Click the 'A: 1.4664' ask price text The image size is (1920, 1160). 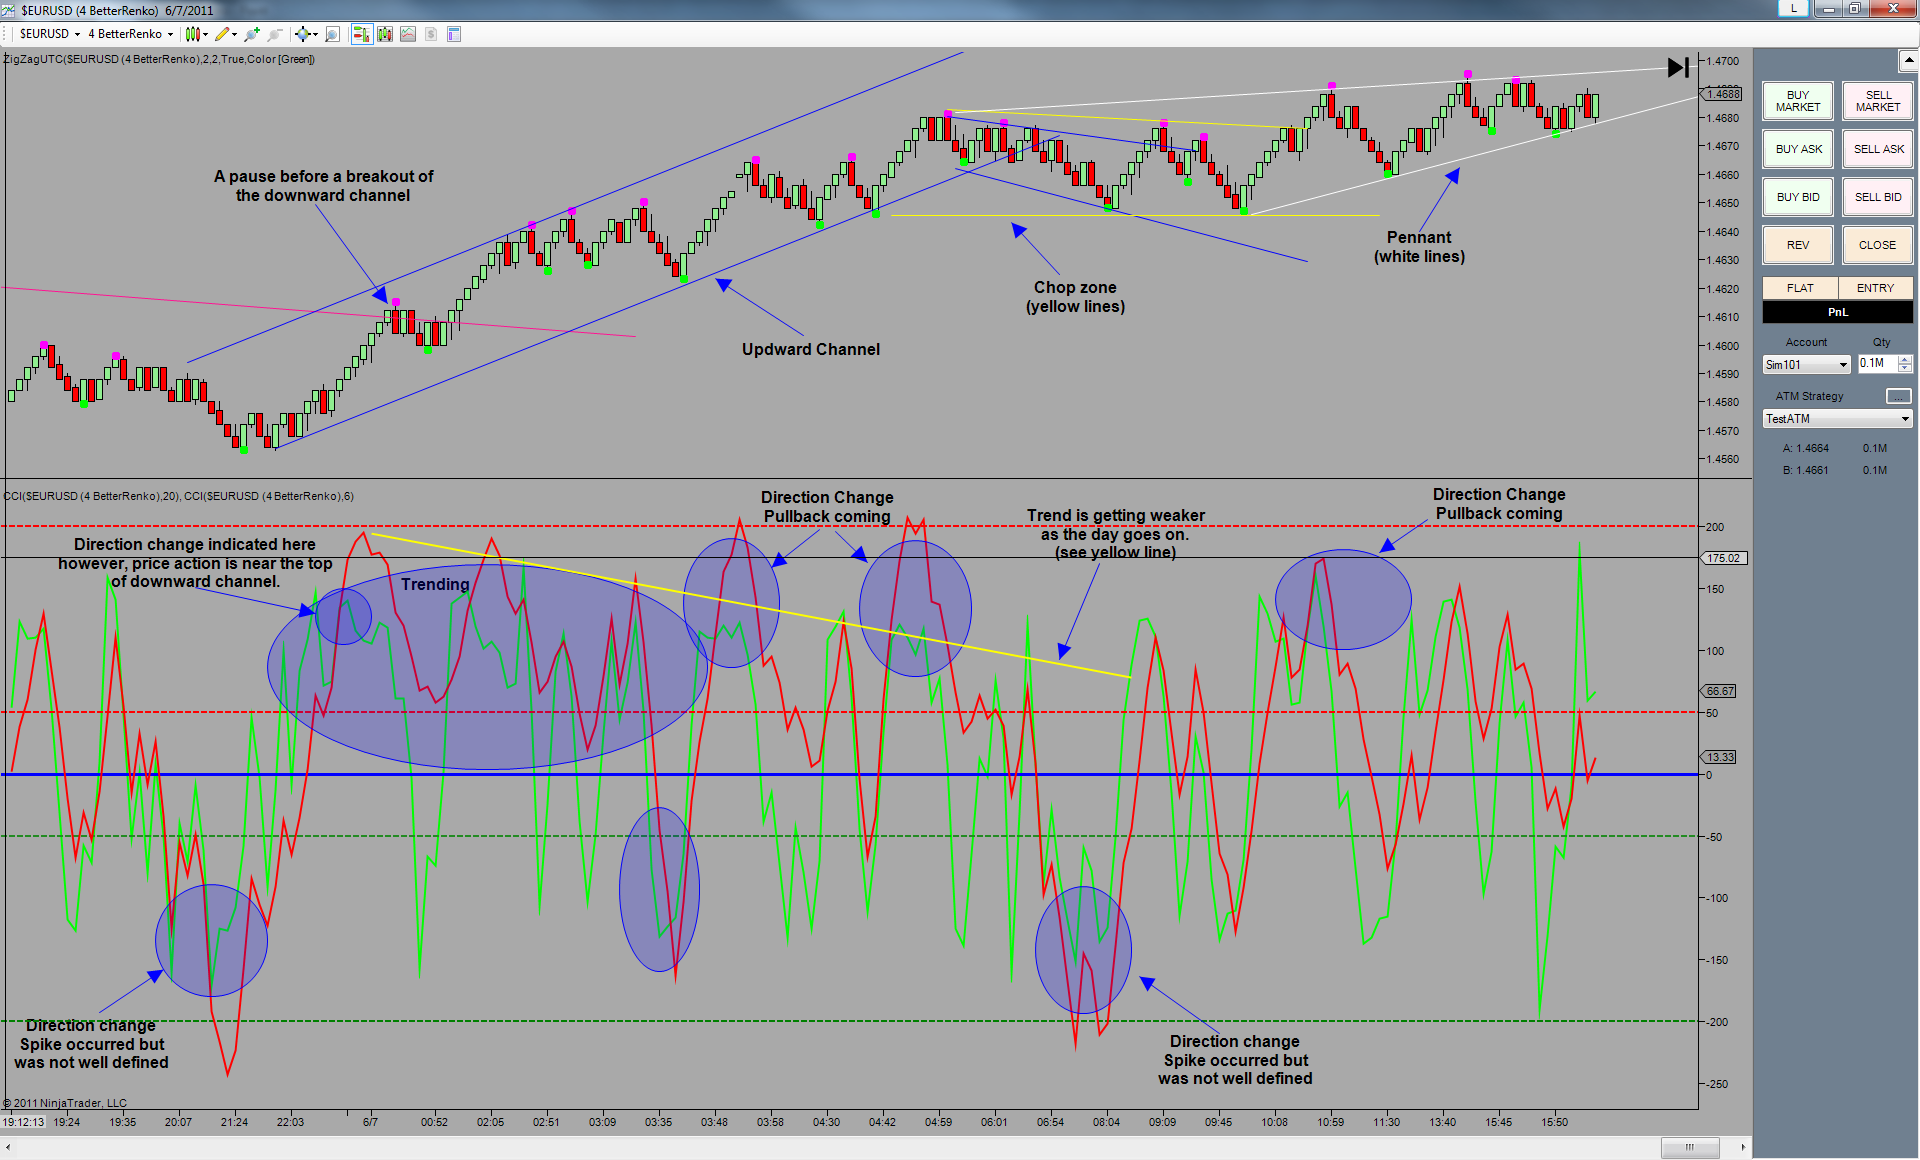[x=1805, y=448]
